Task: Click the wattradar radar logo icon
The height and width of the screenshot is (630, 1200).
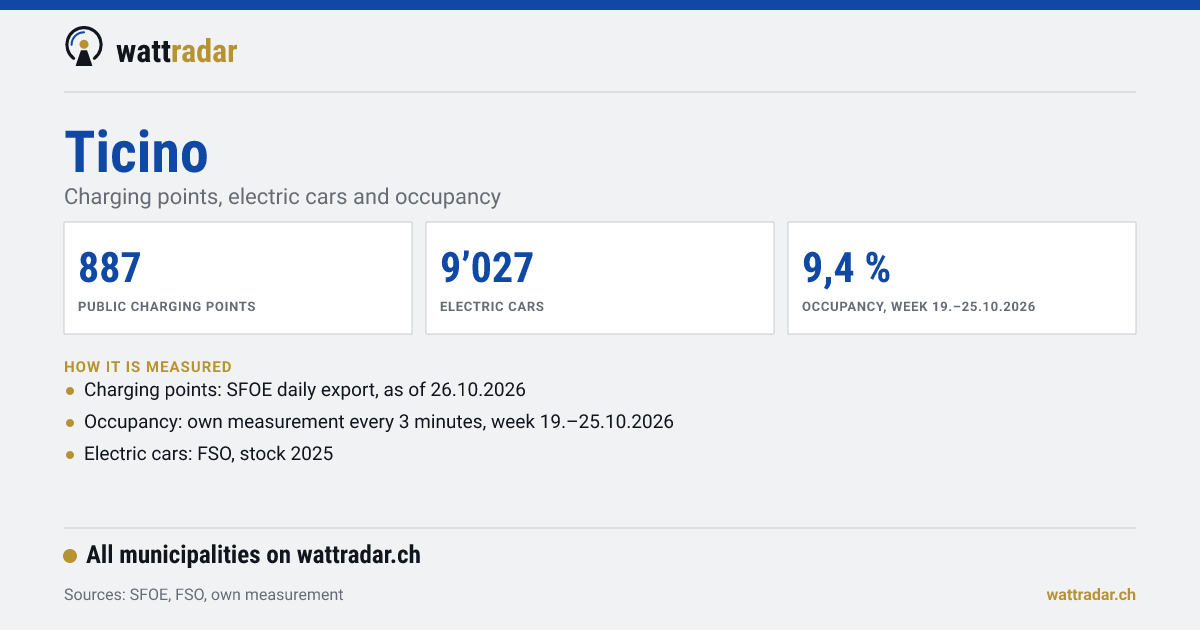Action: coord(84,47)
